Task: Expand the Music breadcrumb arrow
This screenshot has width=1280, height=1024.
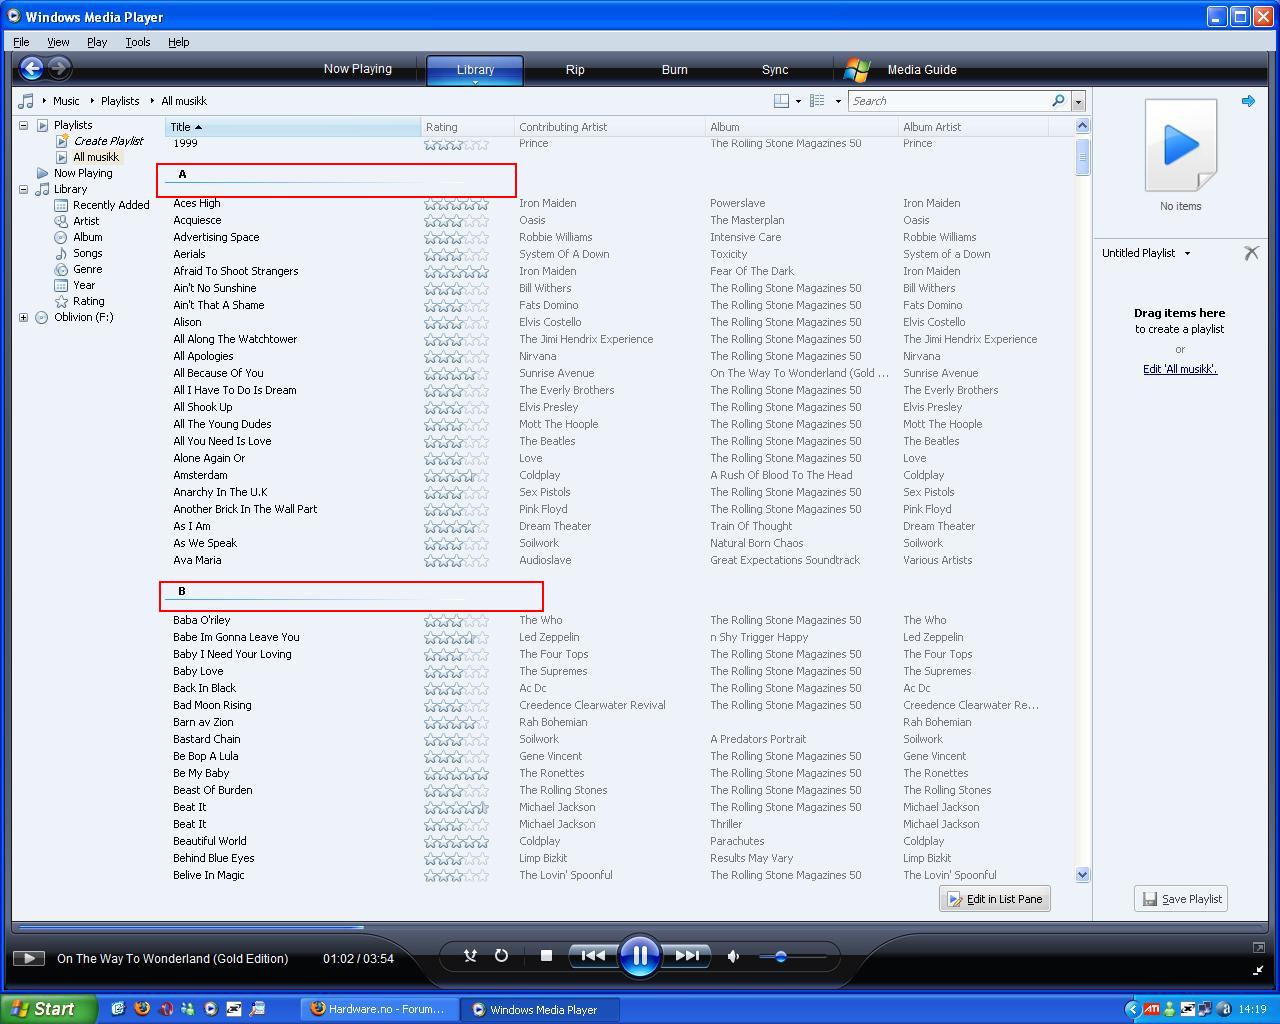Action: (x=92, y=101)
